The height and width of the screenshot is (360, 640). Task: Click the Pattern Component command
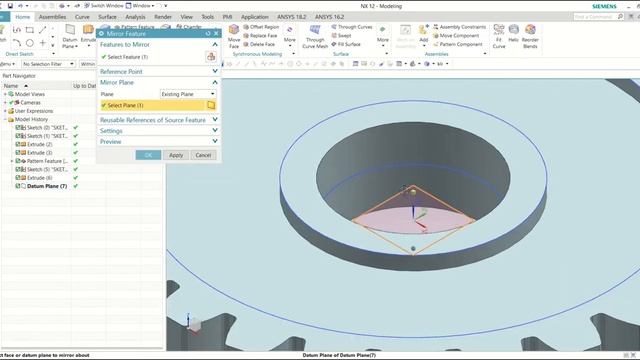458,44
